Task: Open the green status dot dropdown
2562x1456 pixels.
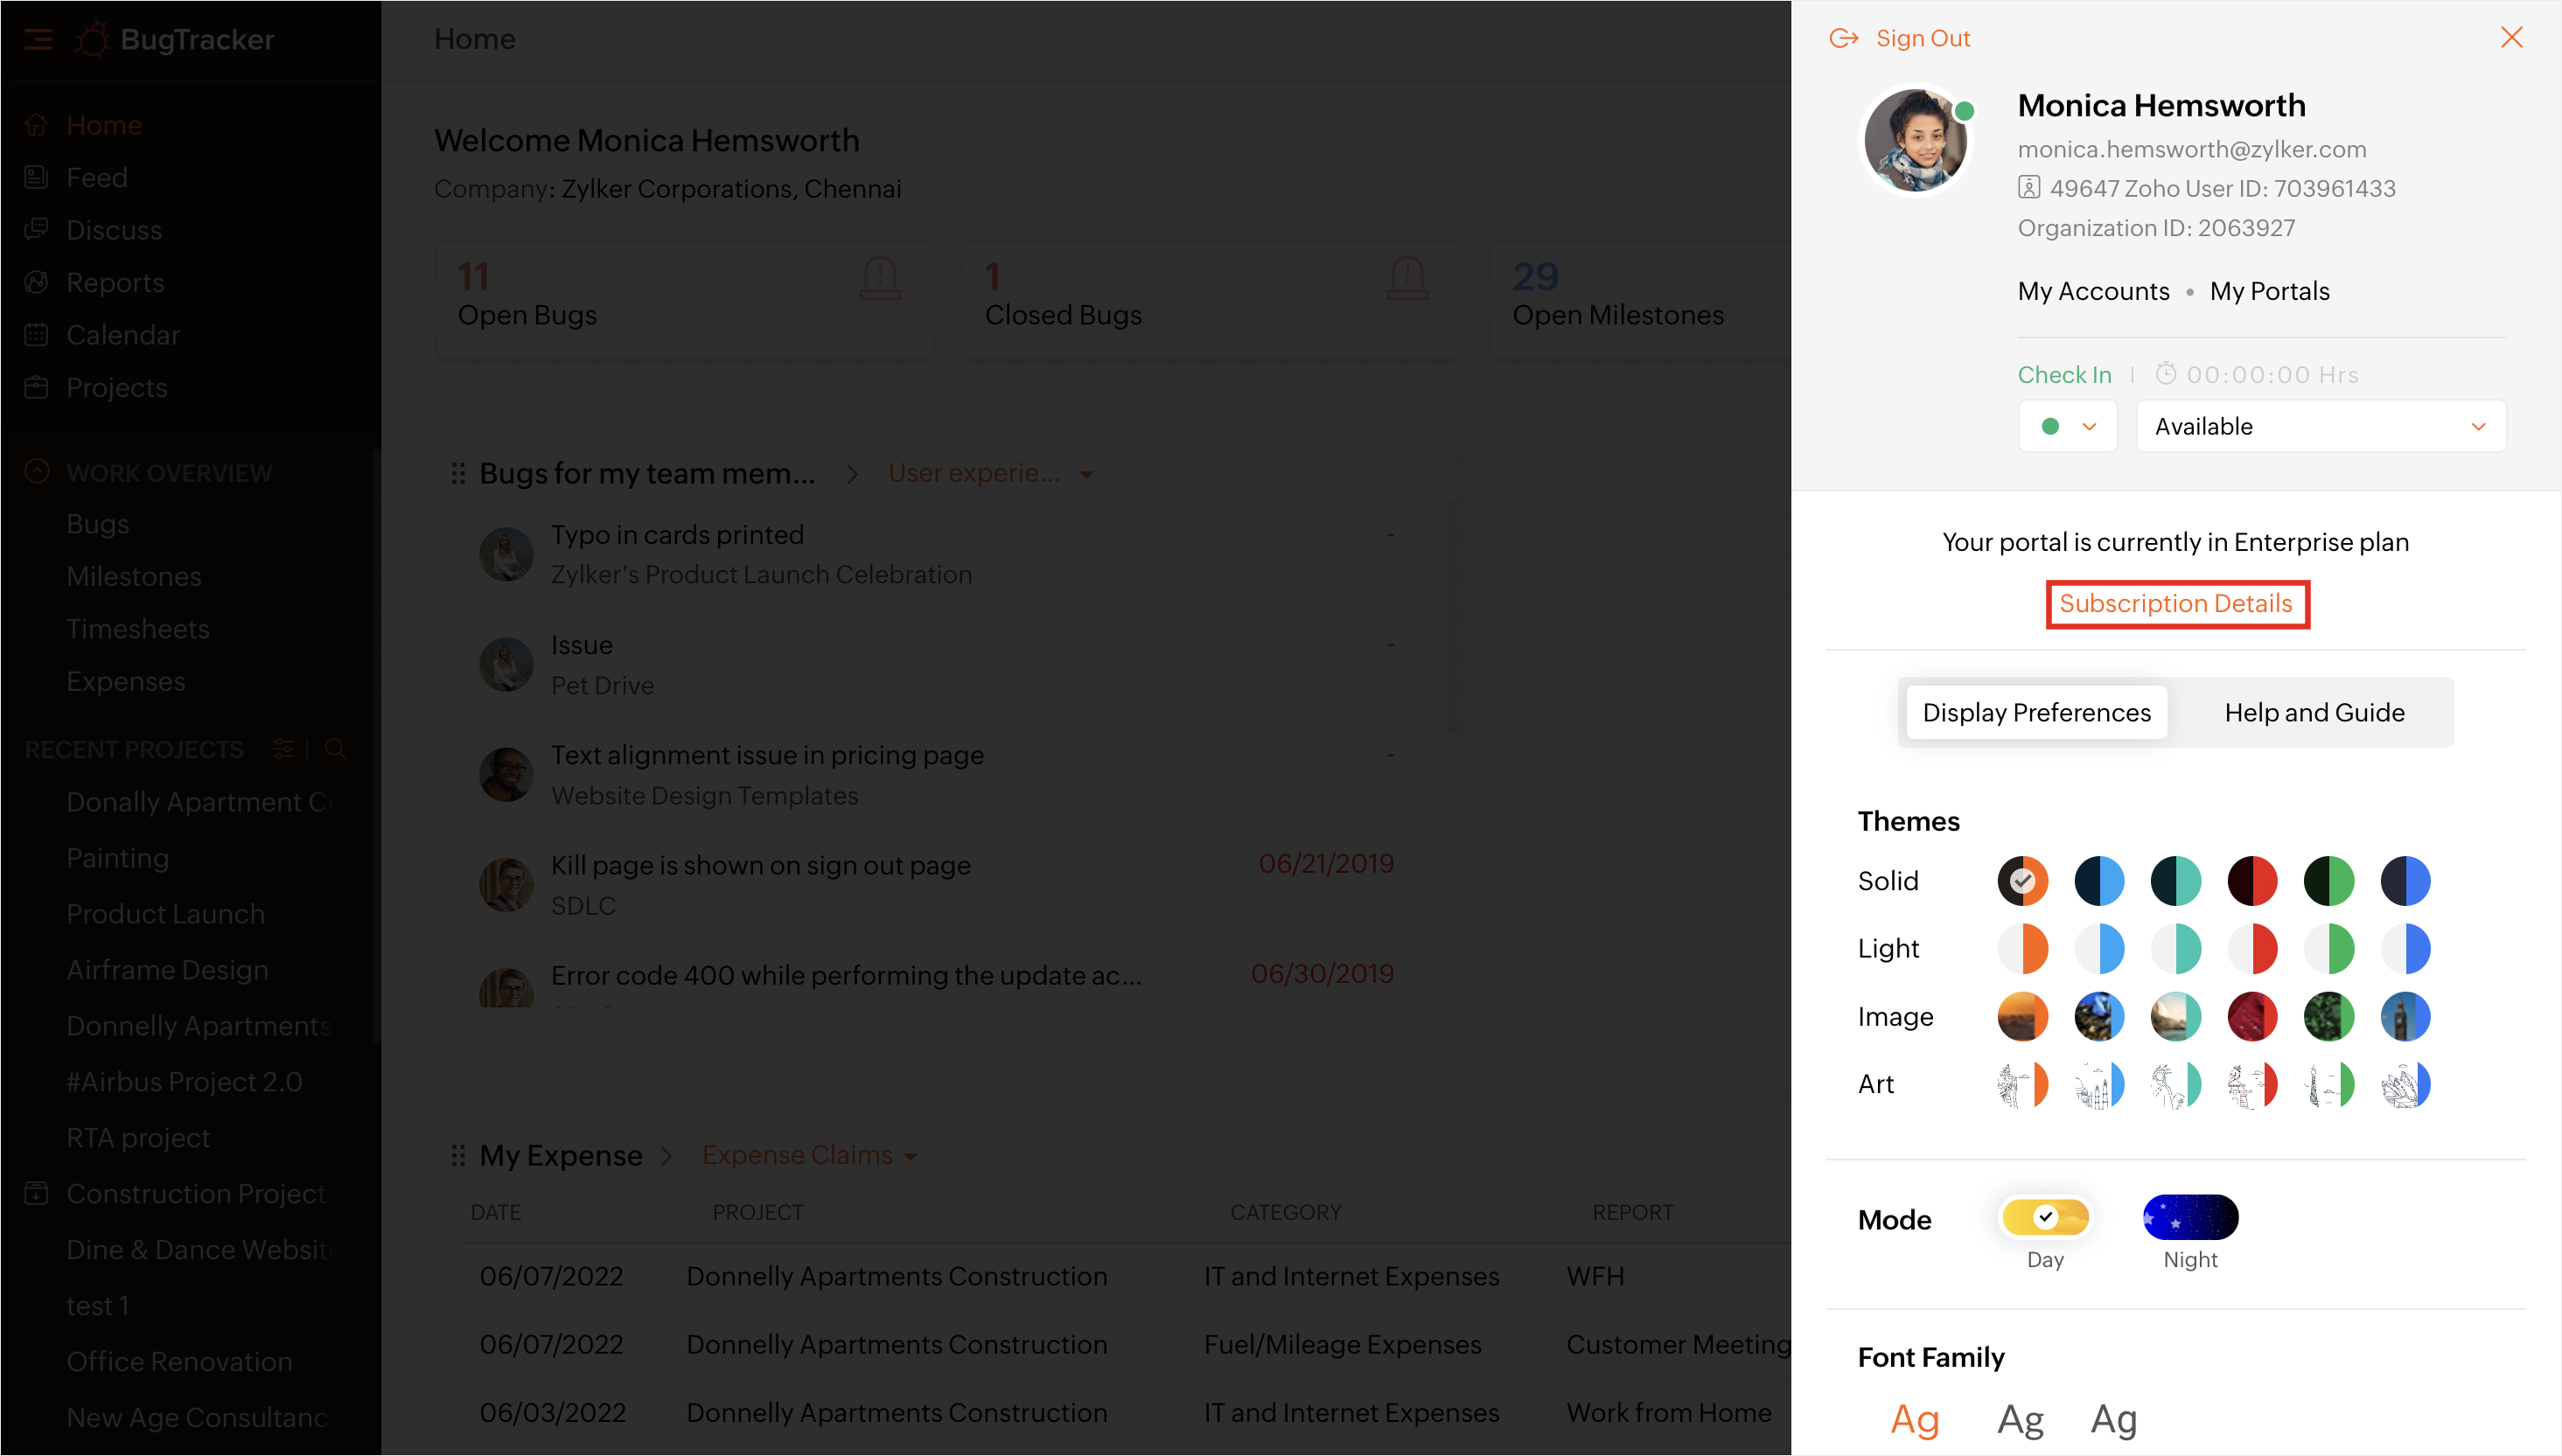Action: point(2067,426)
